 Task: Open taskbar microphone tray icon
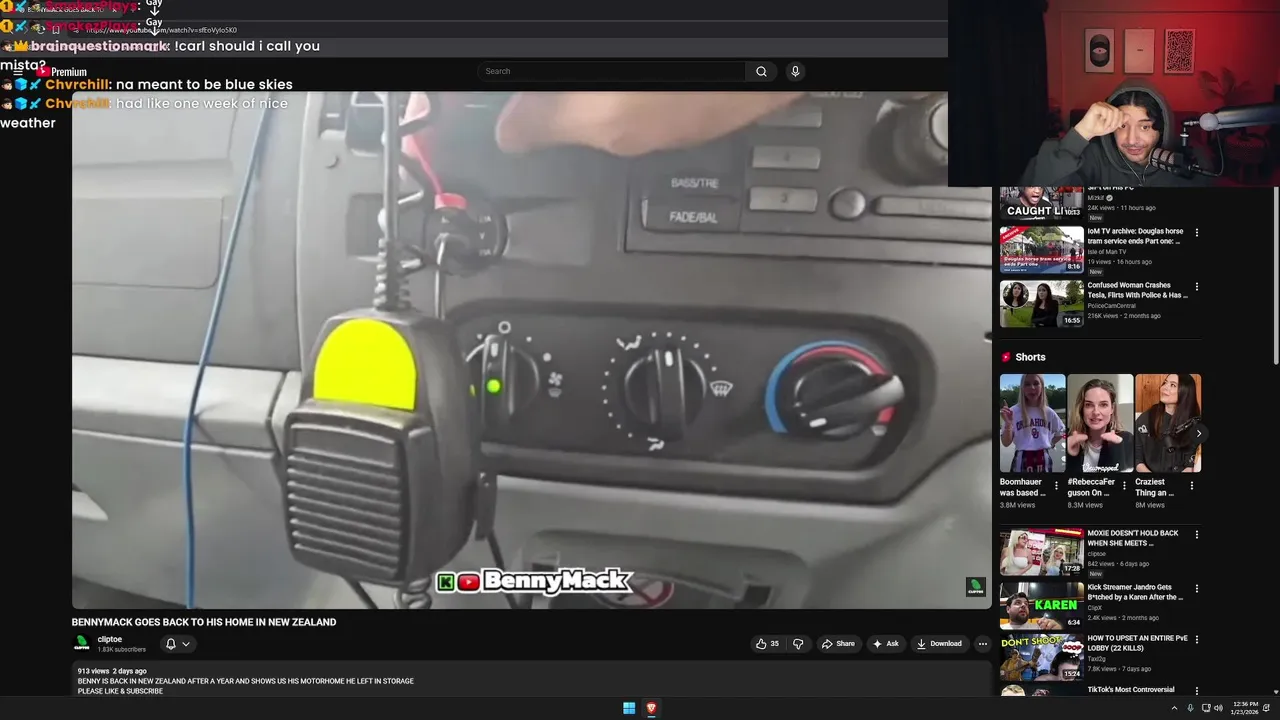(x=1190, y=708)
